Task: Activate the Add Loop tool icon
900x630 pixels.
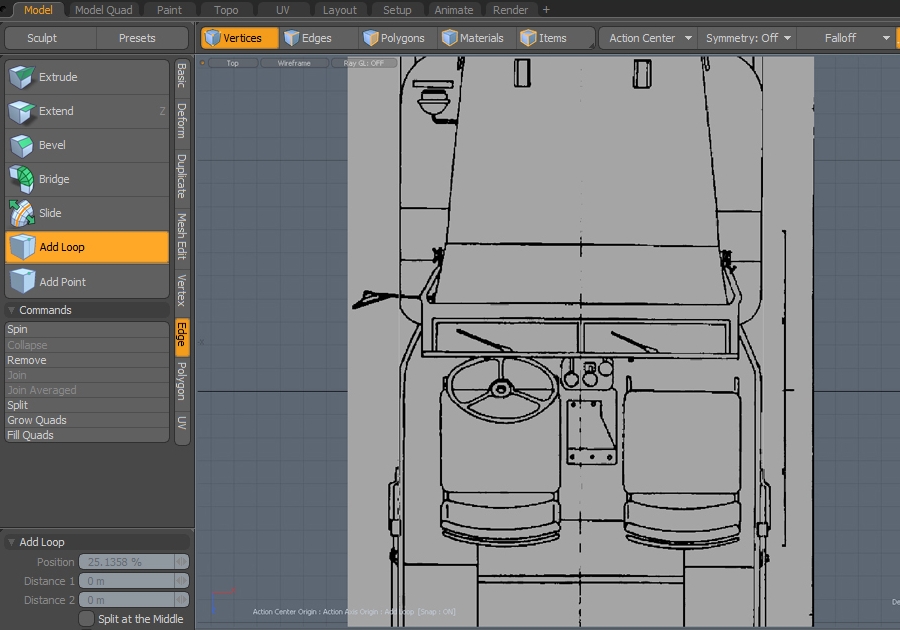Action: (23, 247)
